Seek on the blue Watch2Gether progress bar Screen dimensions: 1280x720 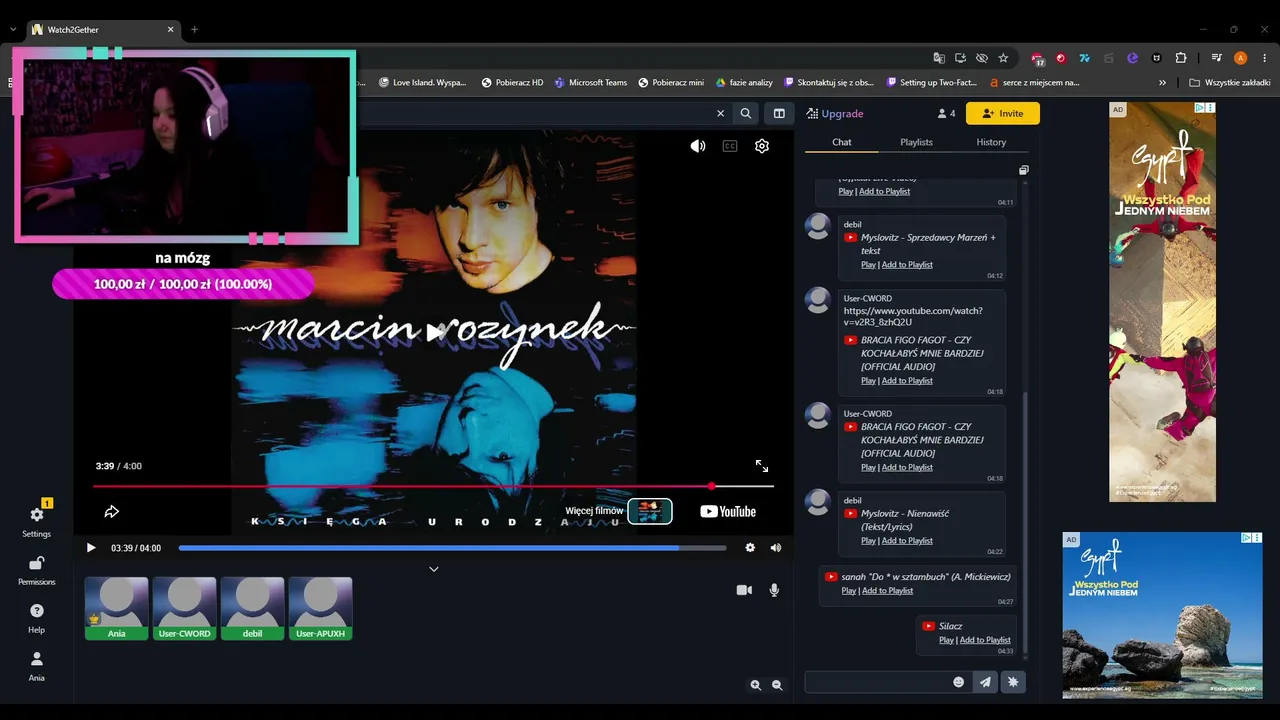tap(452, 548)
